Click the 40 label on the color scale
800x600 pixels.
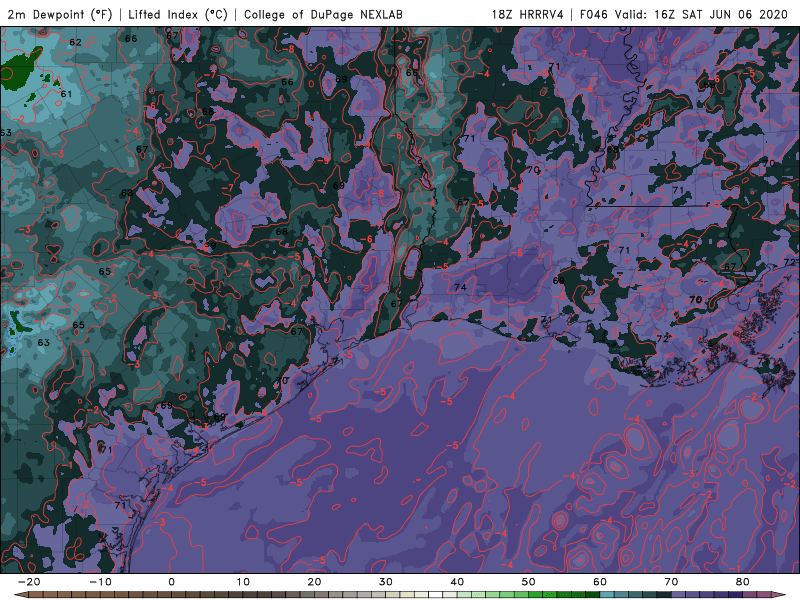point(457,582)
